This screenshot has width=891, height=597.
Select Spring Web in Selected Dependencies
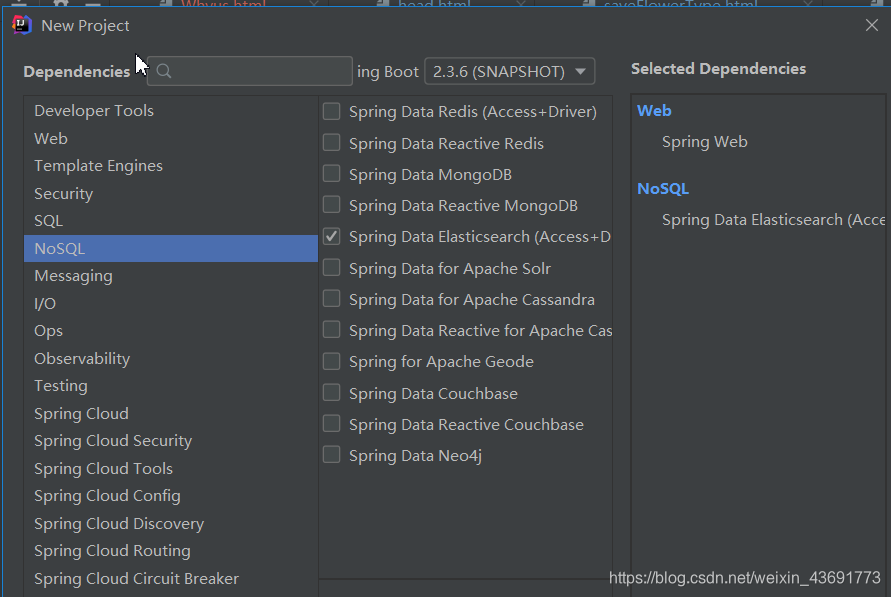705,142
